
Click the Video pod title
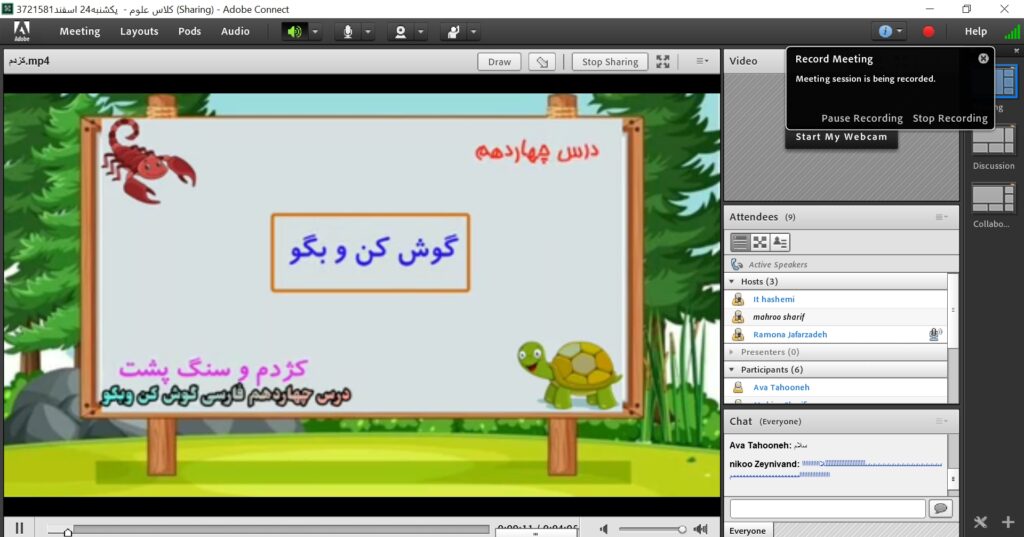pos(743,61)
